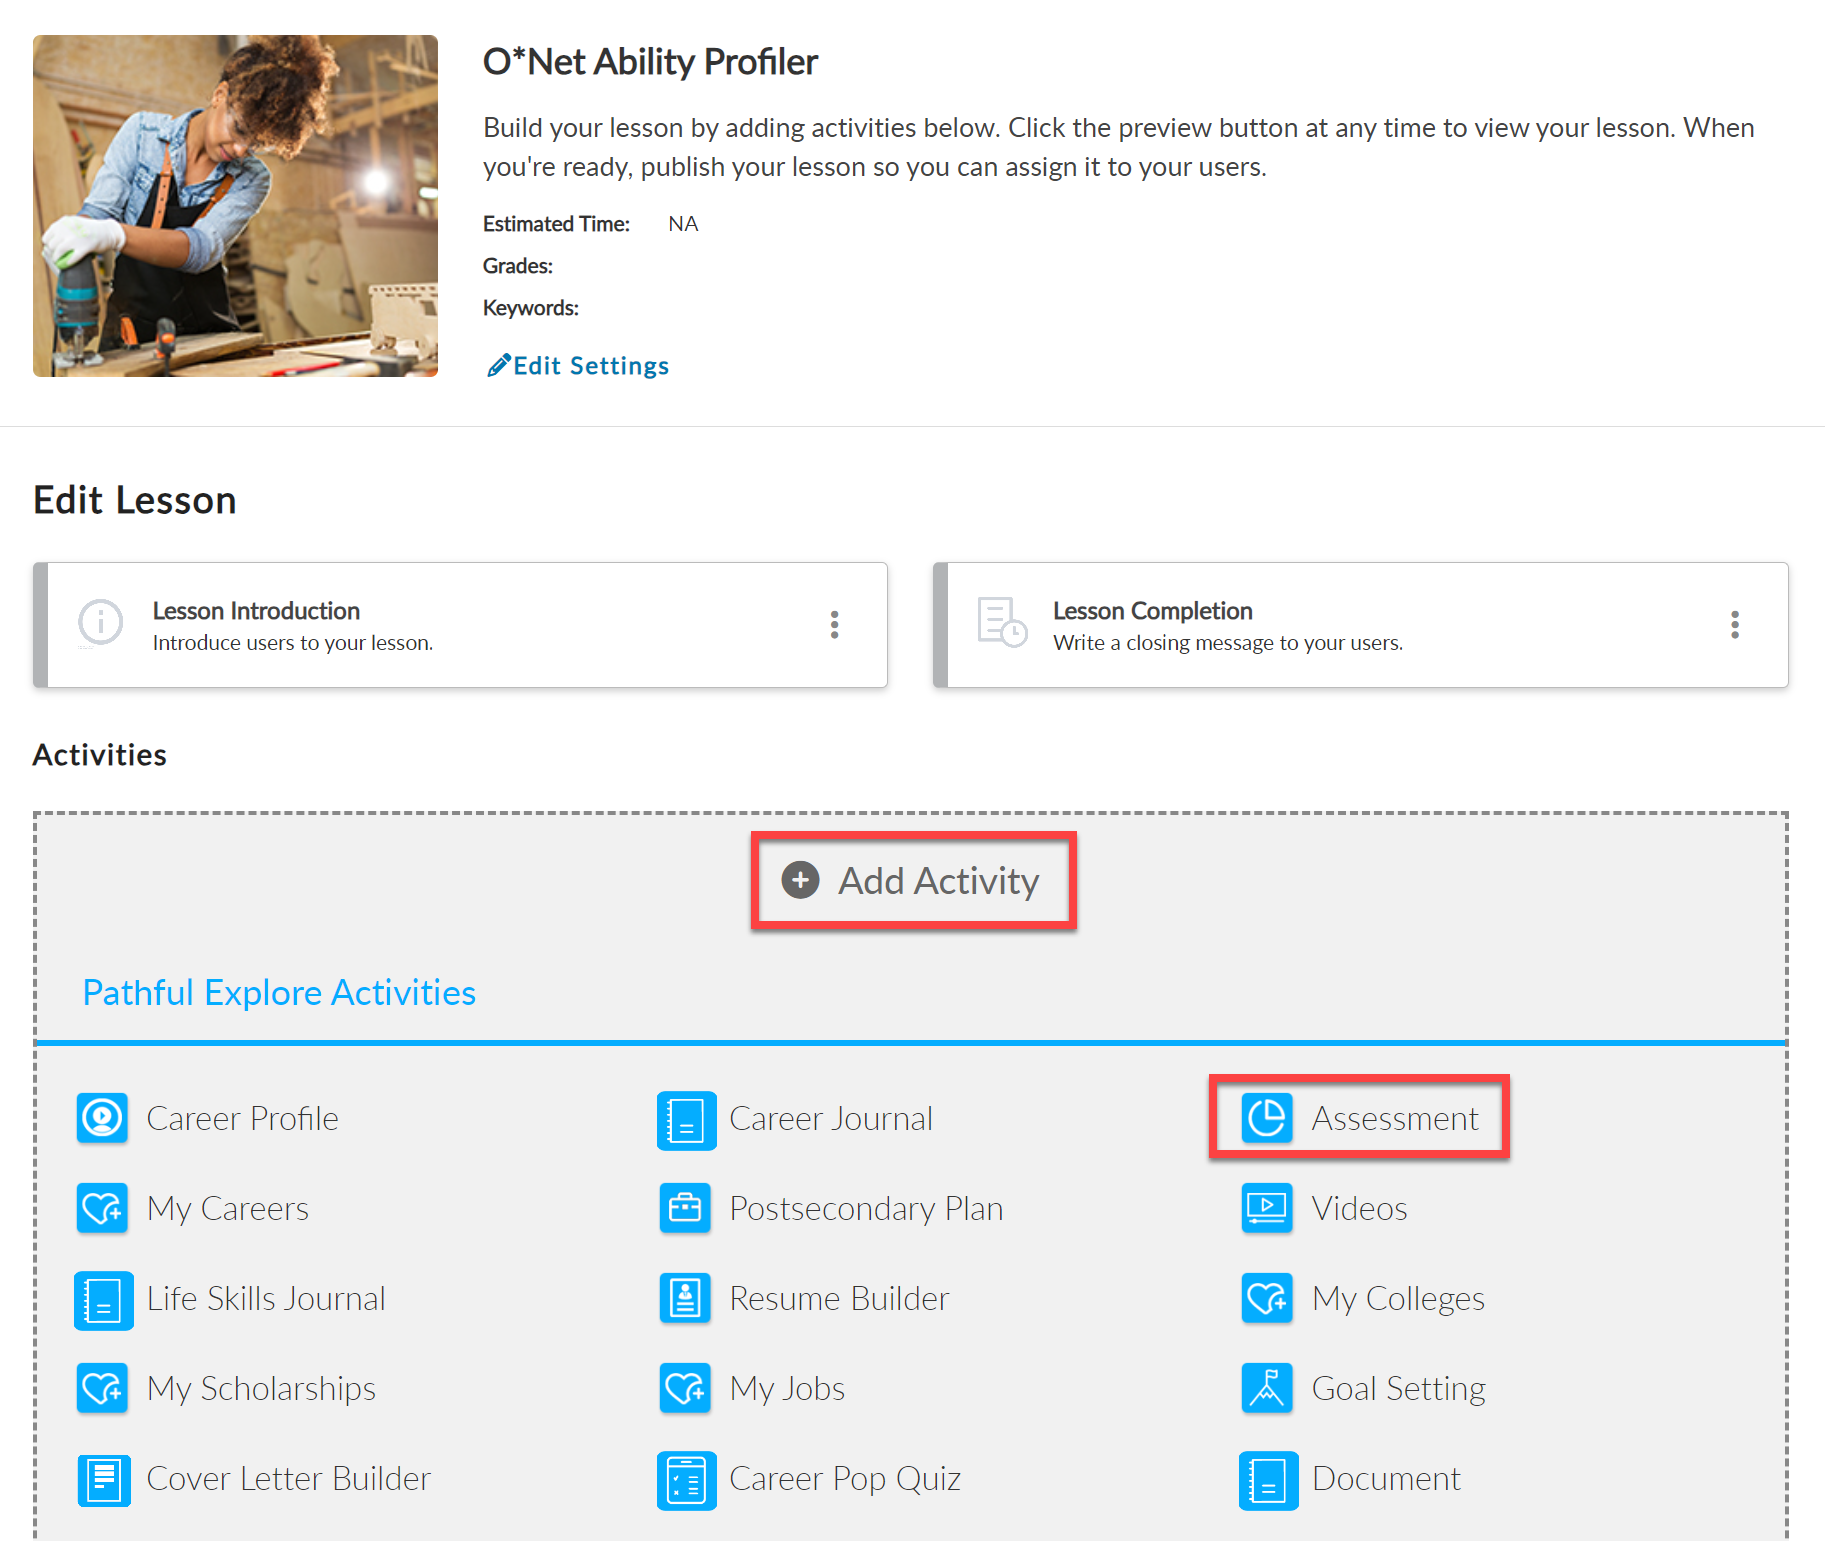Add a Goal Setting activity
1825x1541 pixels.
click(1398, 1388)
